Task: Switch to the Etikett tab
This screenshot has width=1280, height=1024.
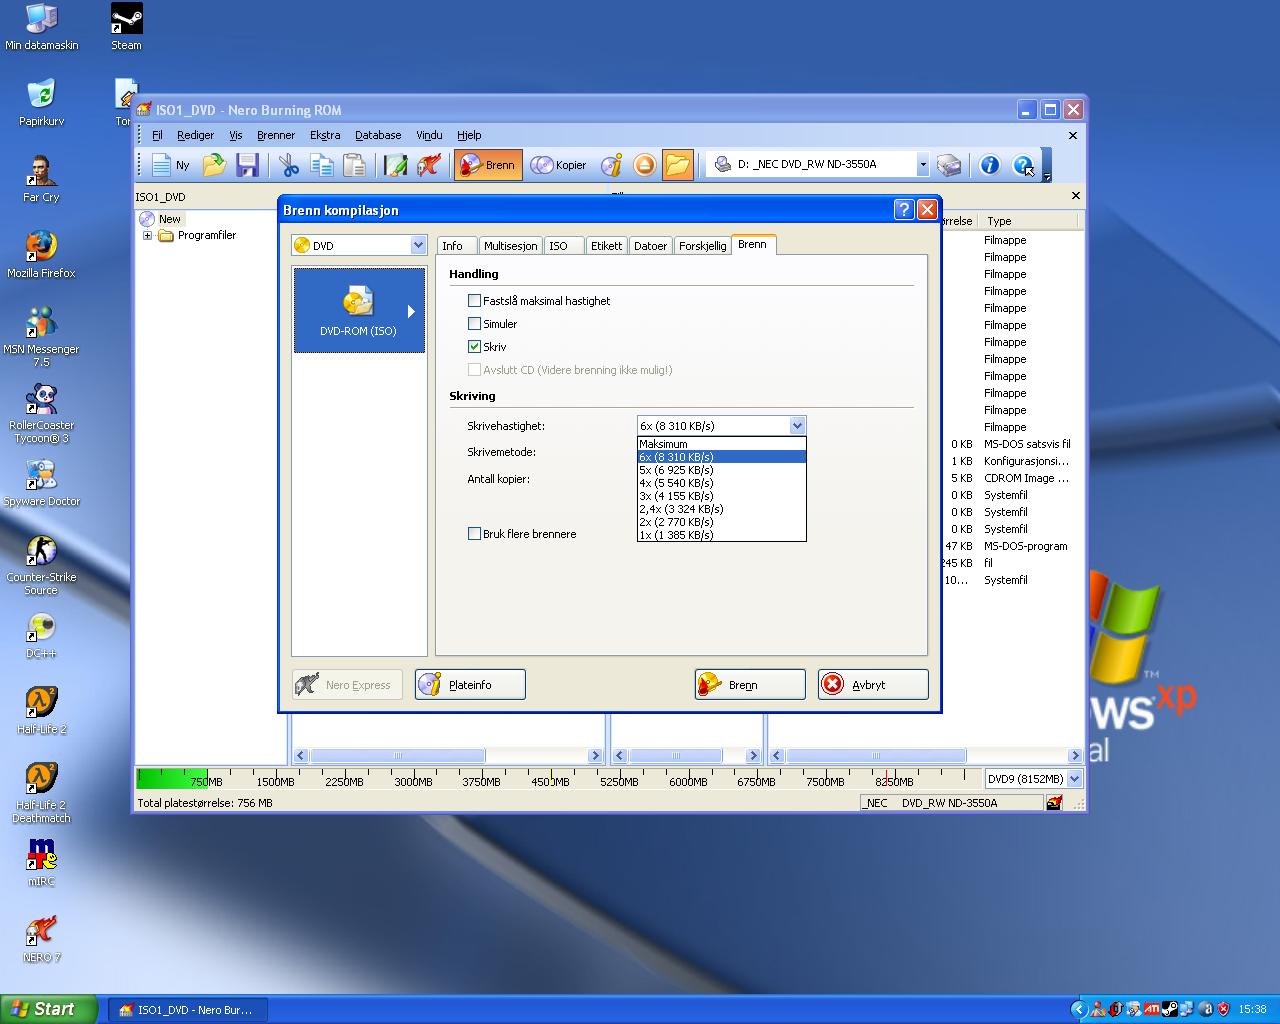Action: point(606,246)
